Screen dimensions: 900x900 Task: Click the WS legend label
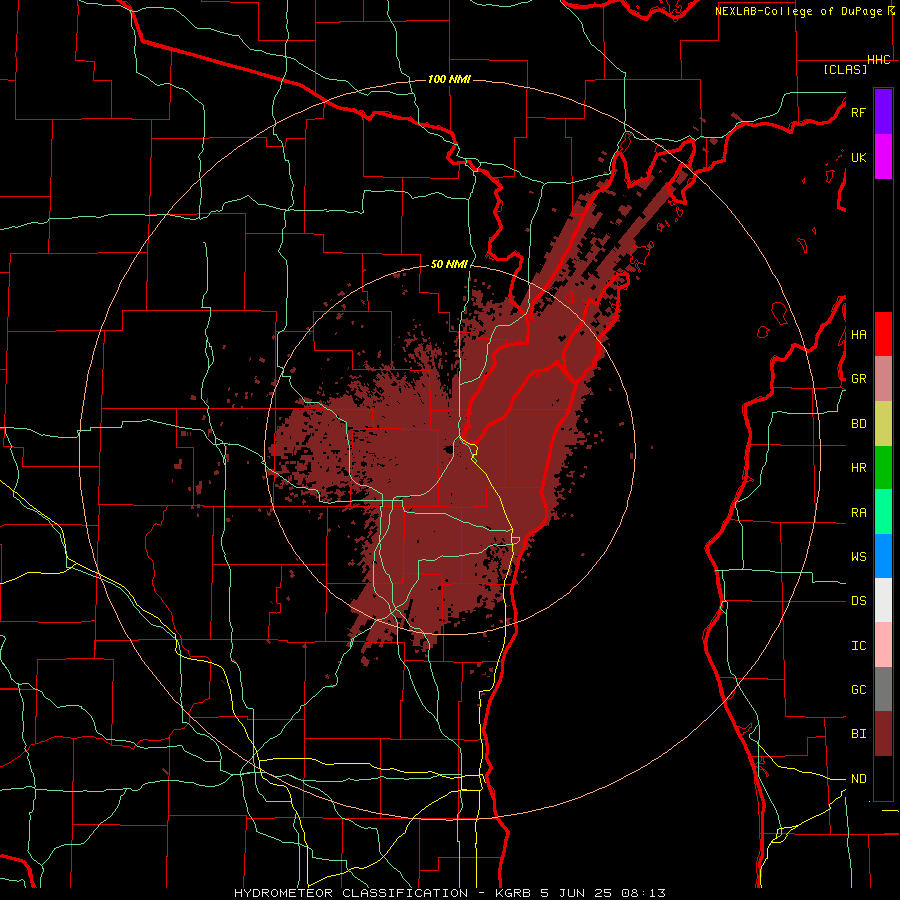[858, 557]
